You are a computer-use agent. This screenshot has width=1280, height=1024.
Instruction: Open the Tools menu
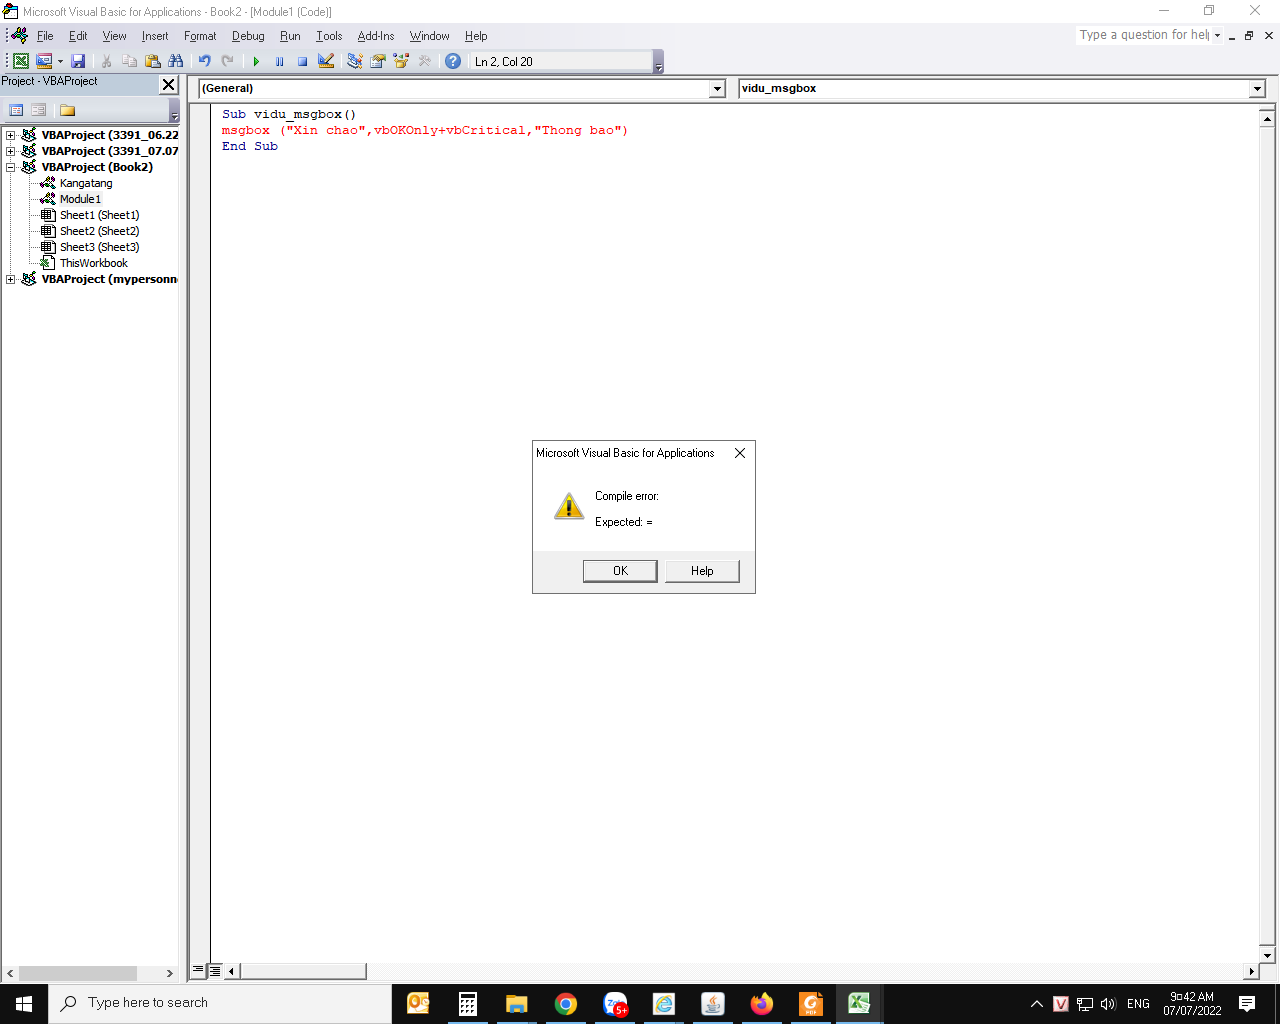point(329,36)
